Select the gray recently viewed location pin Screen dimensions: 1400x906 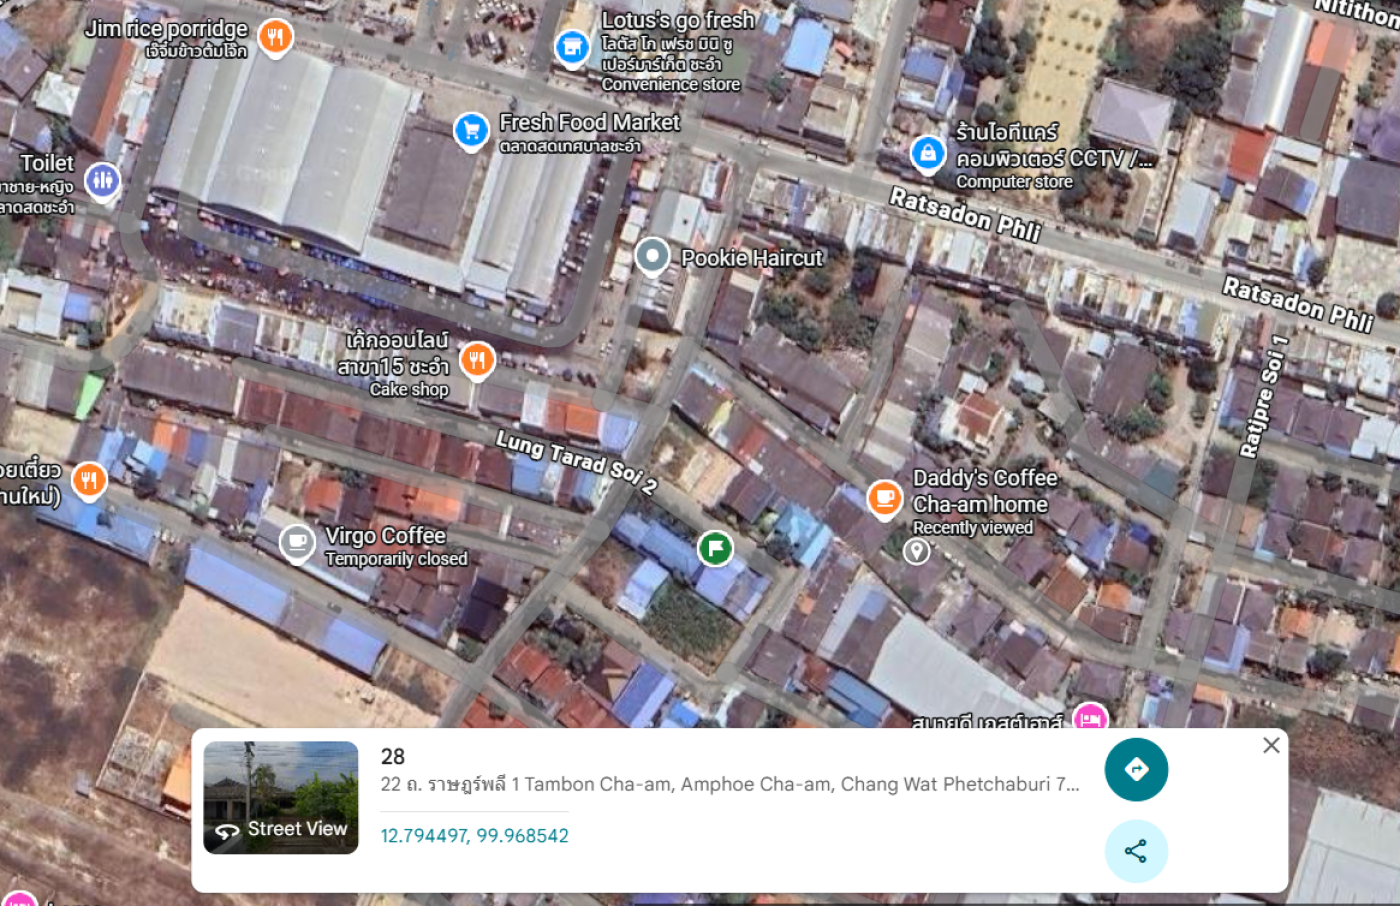(x=917, y=550)
